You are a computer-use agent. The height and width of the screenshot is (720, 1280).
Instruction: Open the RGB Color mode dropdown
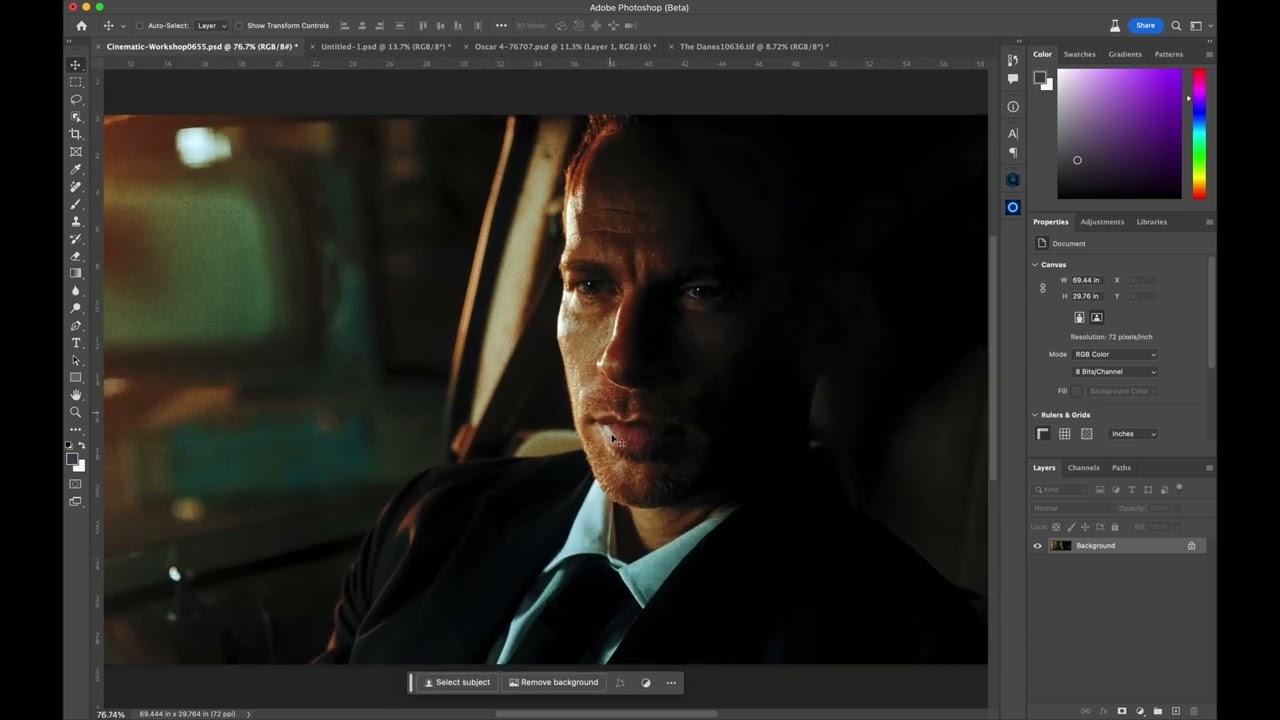click(x=1115, y=354)
